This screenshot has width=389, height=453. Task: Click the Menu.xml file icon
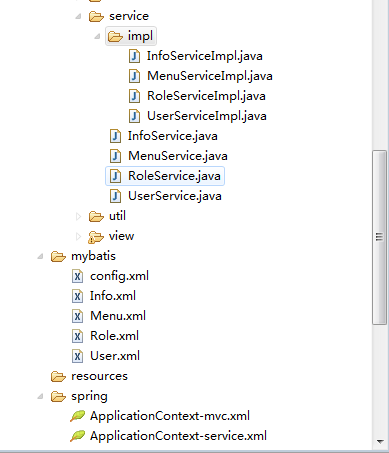77,316
